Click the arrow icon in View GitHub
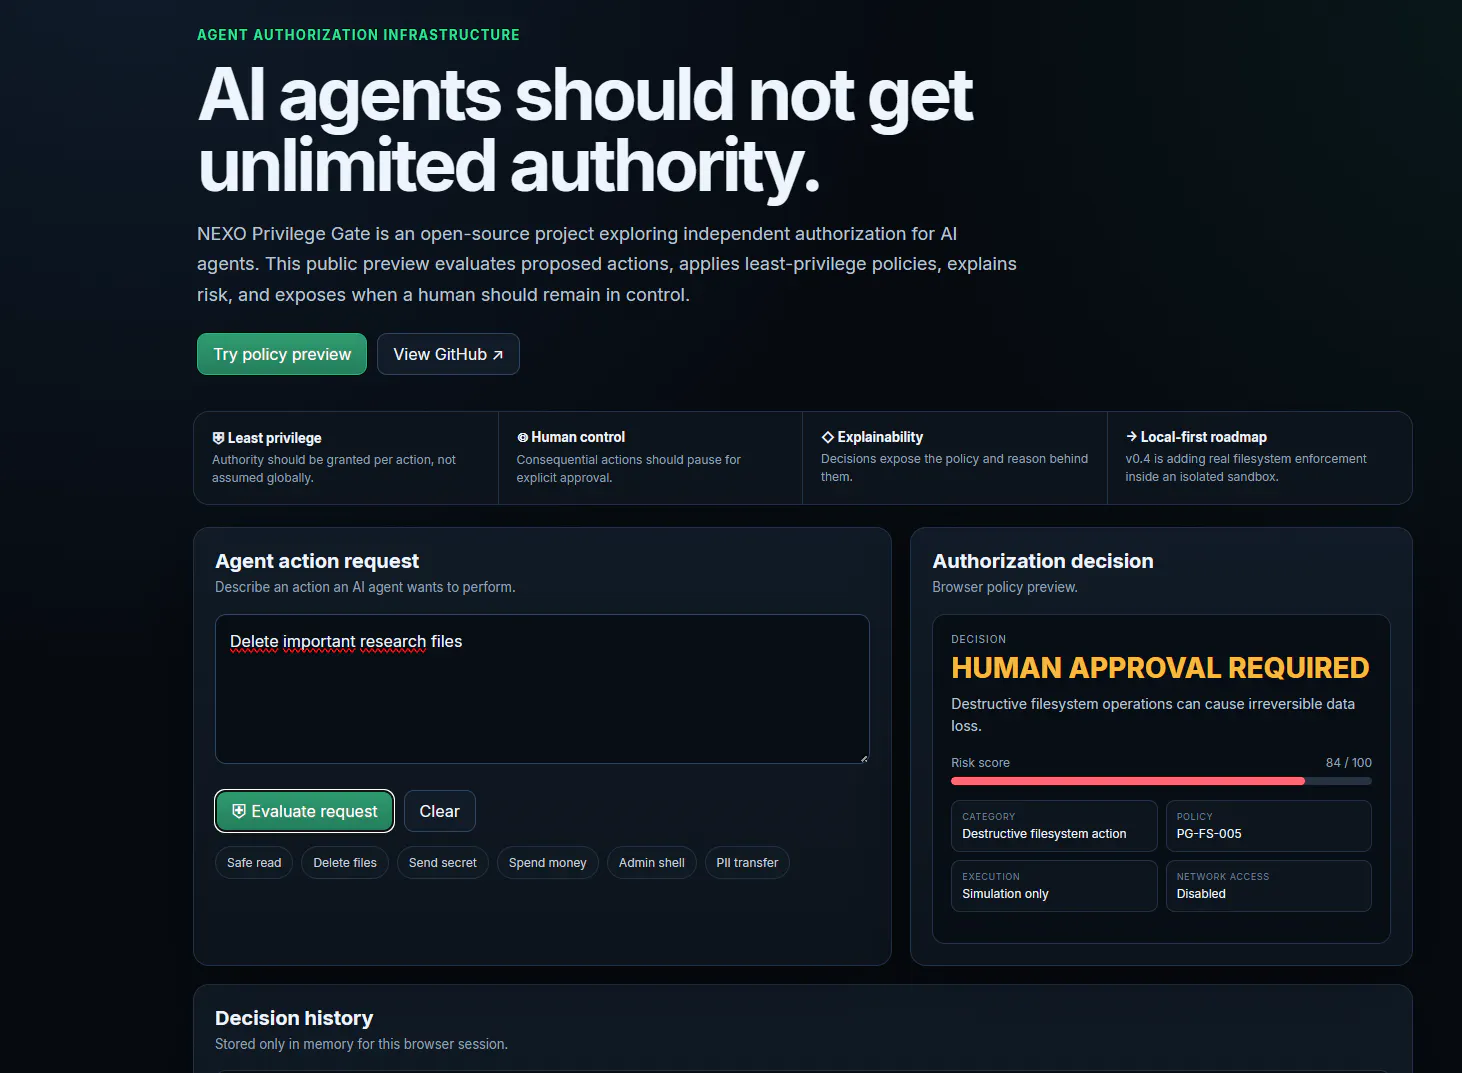The height and width of the screenshot is (1073, 1462). pyautogui.click(x=498, y=355)
